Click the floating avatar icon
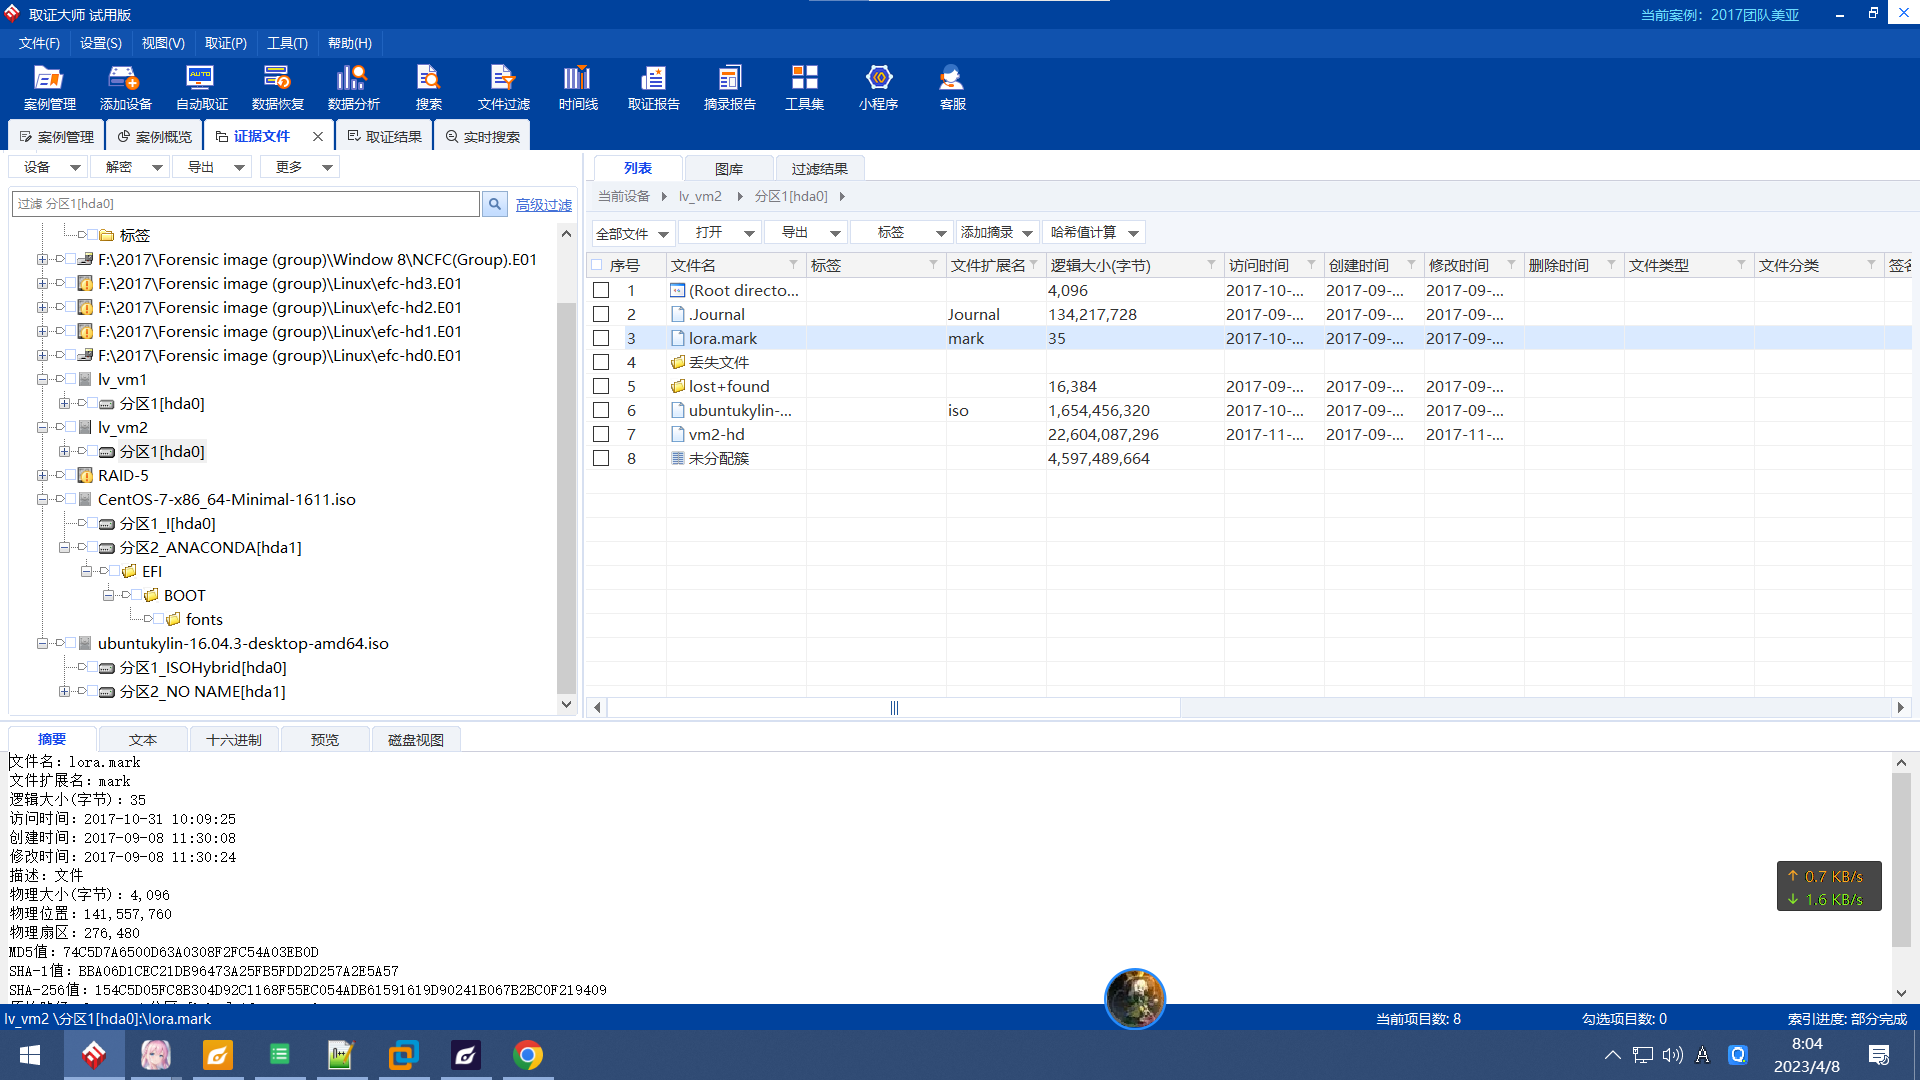This screenshot has width=1920, height=1080. 1134,998
